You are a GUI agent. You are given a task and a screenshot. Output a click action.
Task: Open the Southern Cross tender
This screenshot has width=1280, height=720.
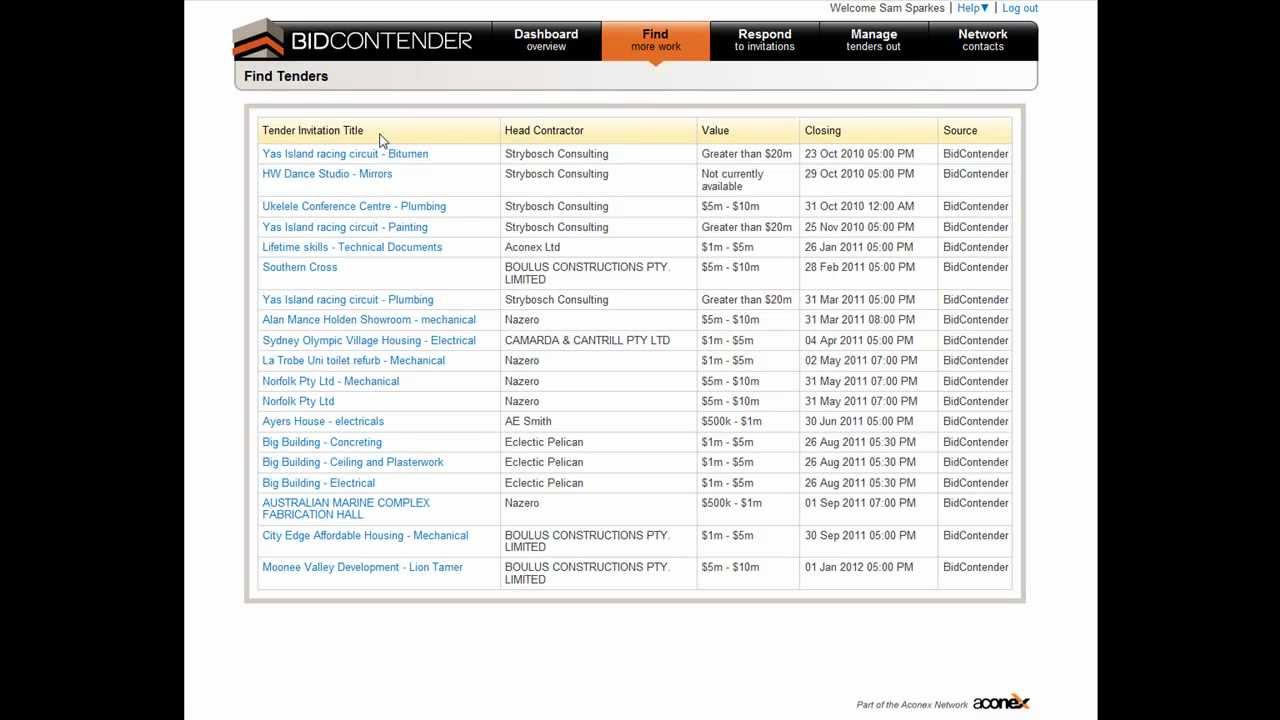300,267
